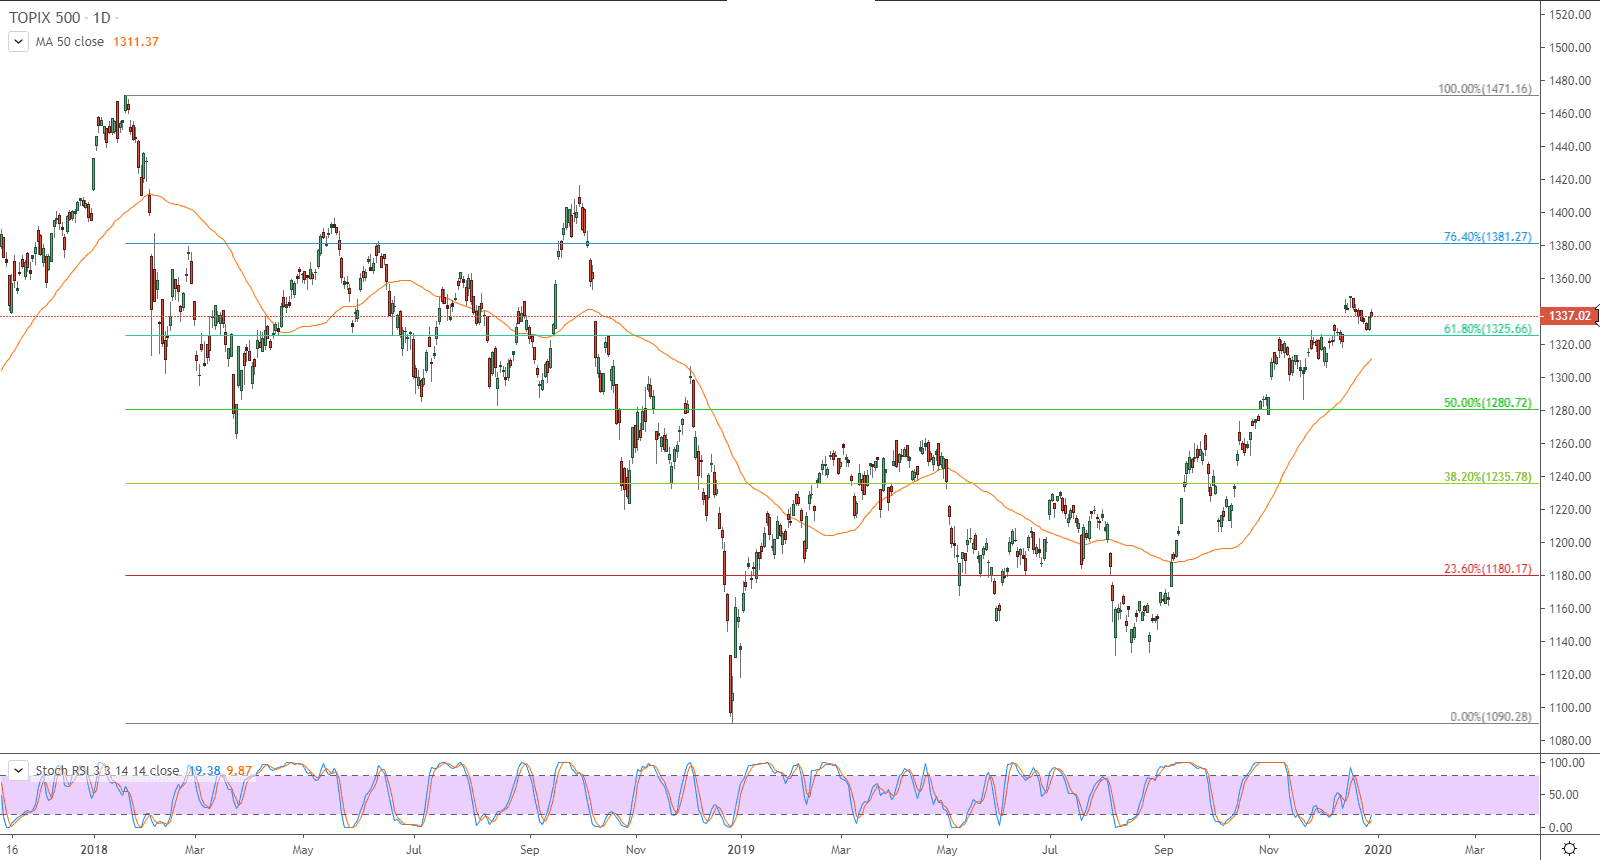1600x860 pixels.
Task: Click the 1100.00 price axis label
Action: [1570, 708]
